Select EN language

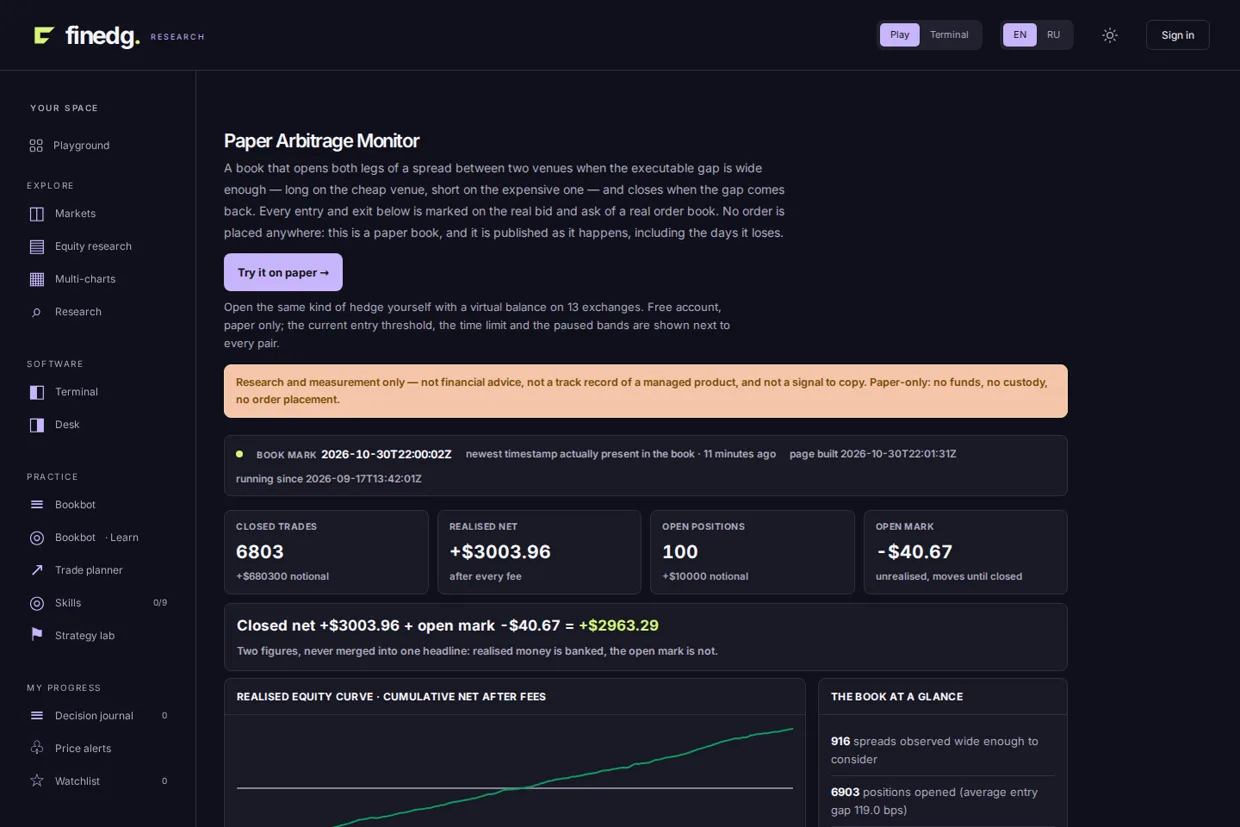(1020, 35)
